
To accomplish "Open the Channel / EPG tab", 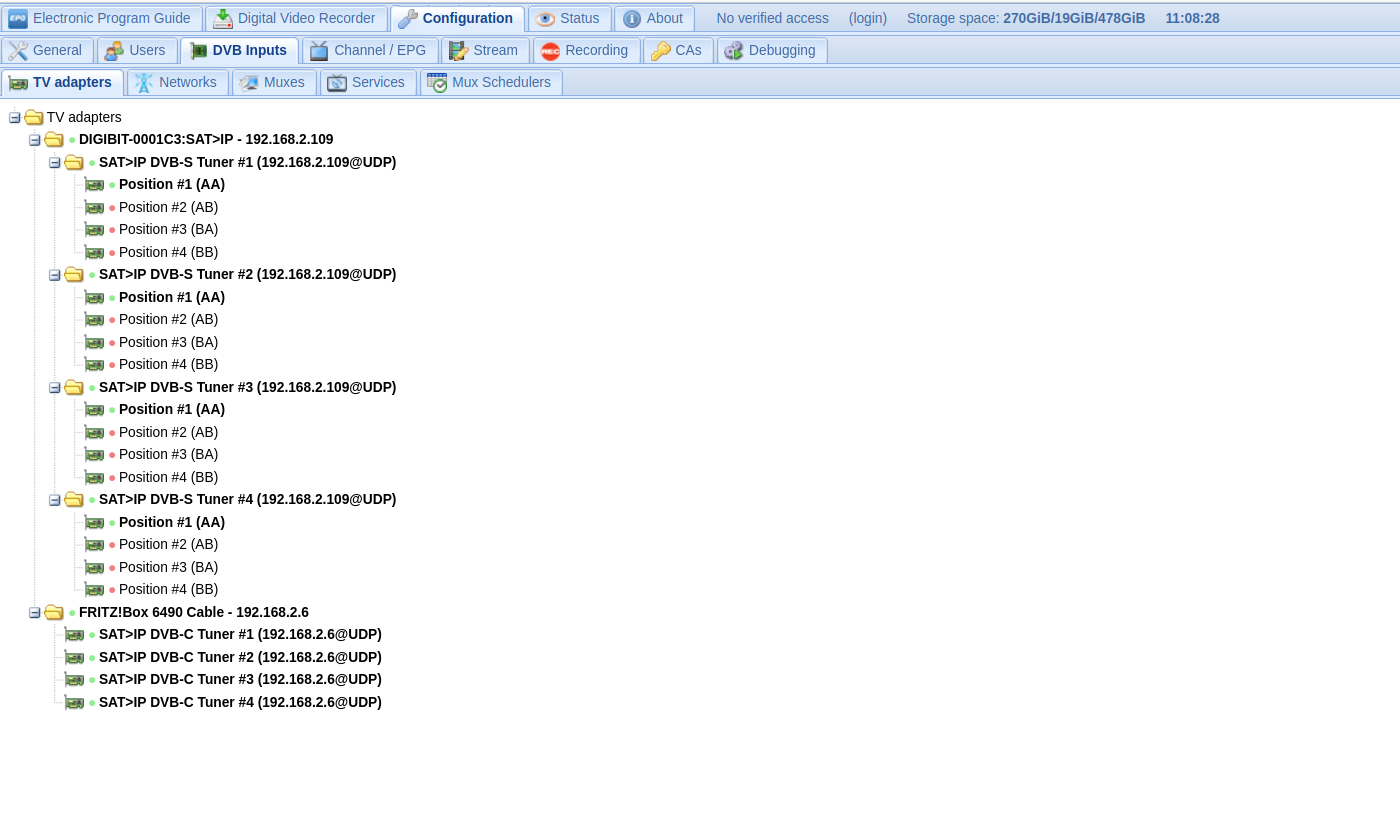I will [x=369, y=50].
